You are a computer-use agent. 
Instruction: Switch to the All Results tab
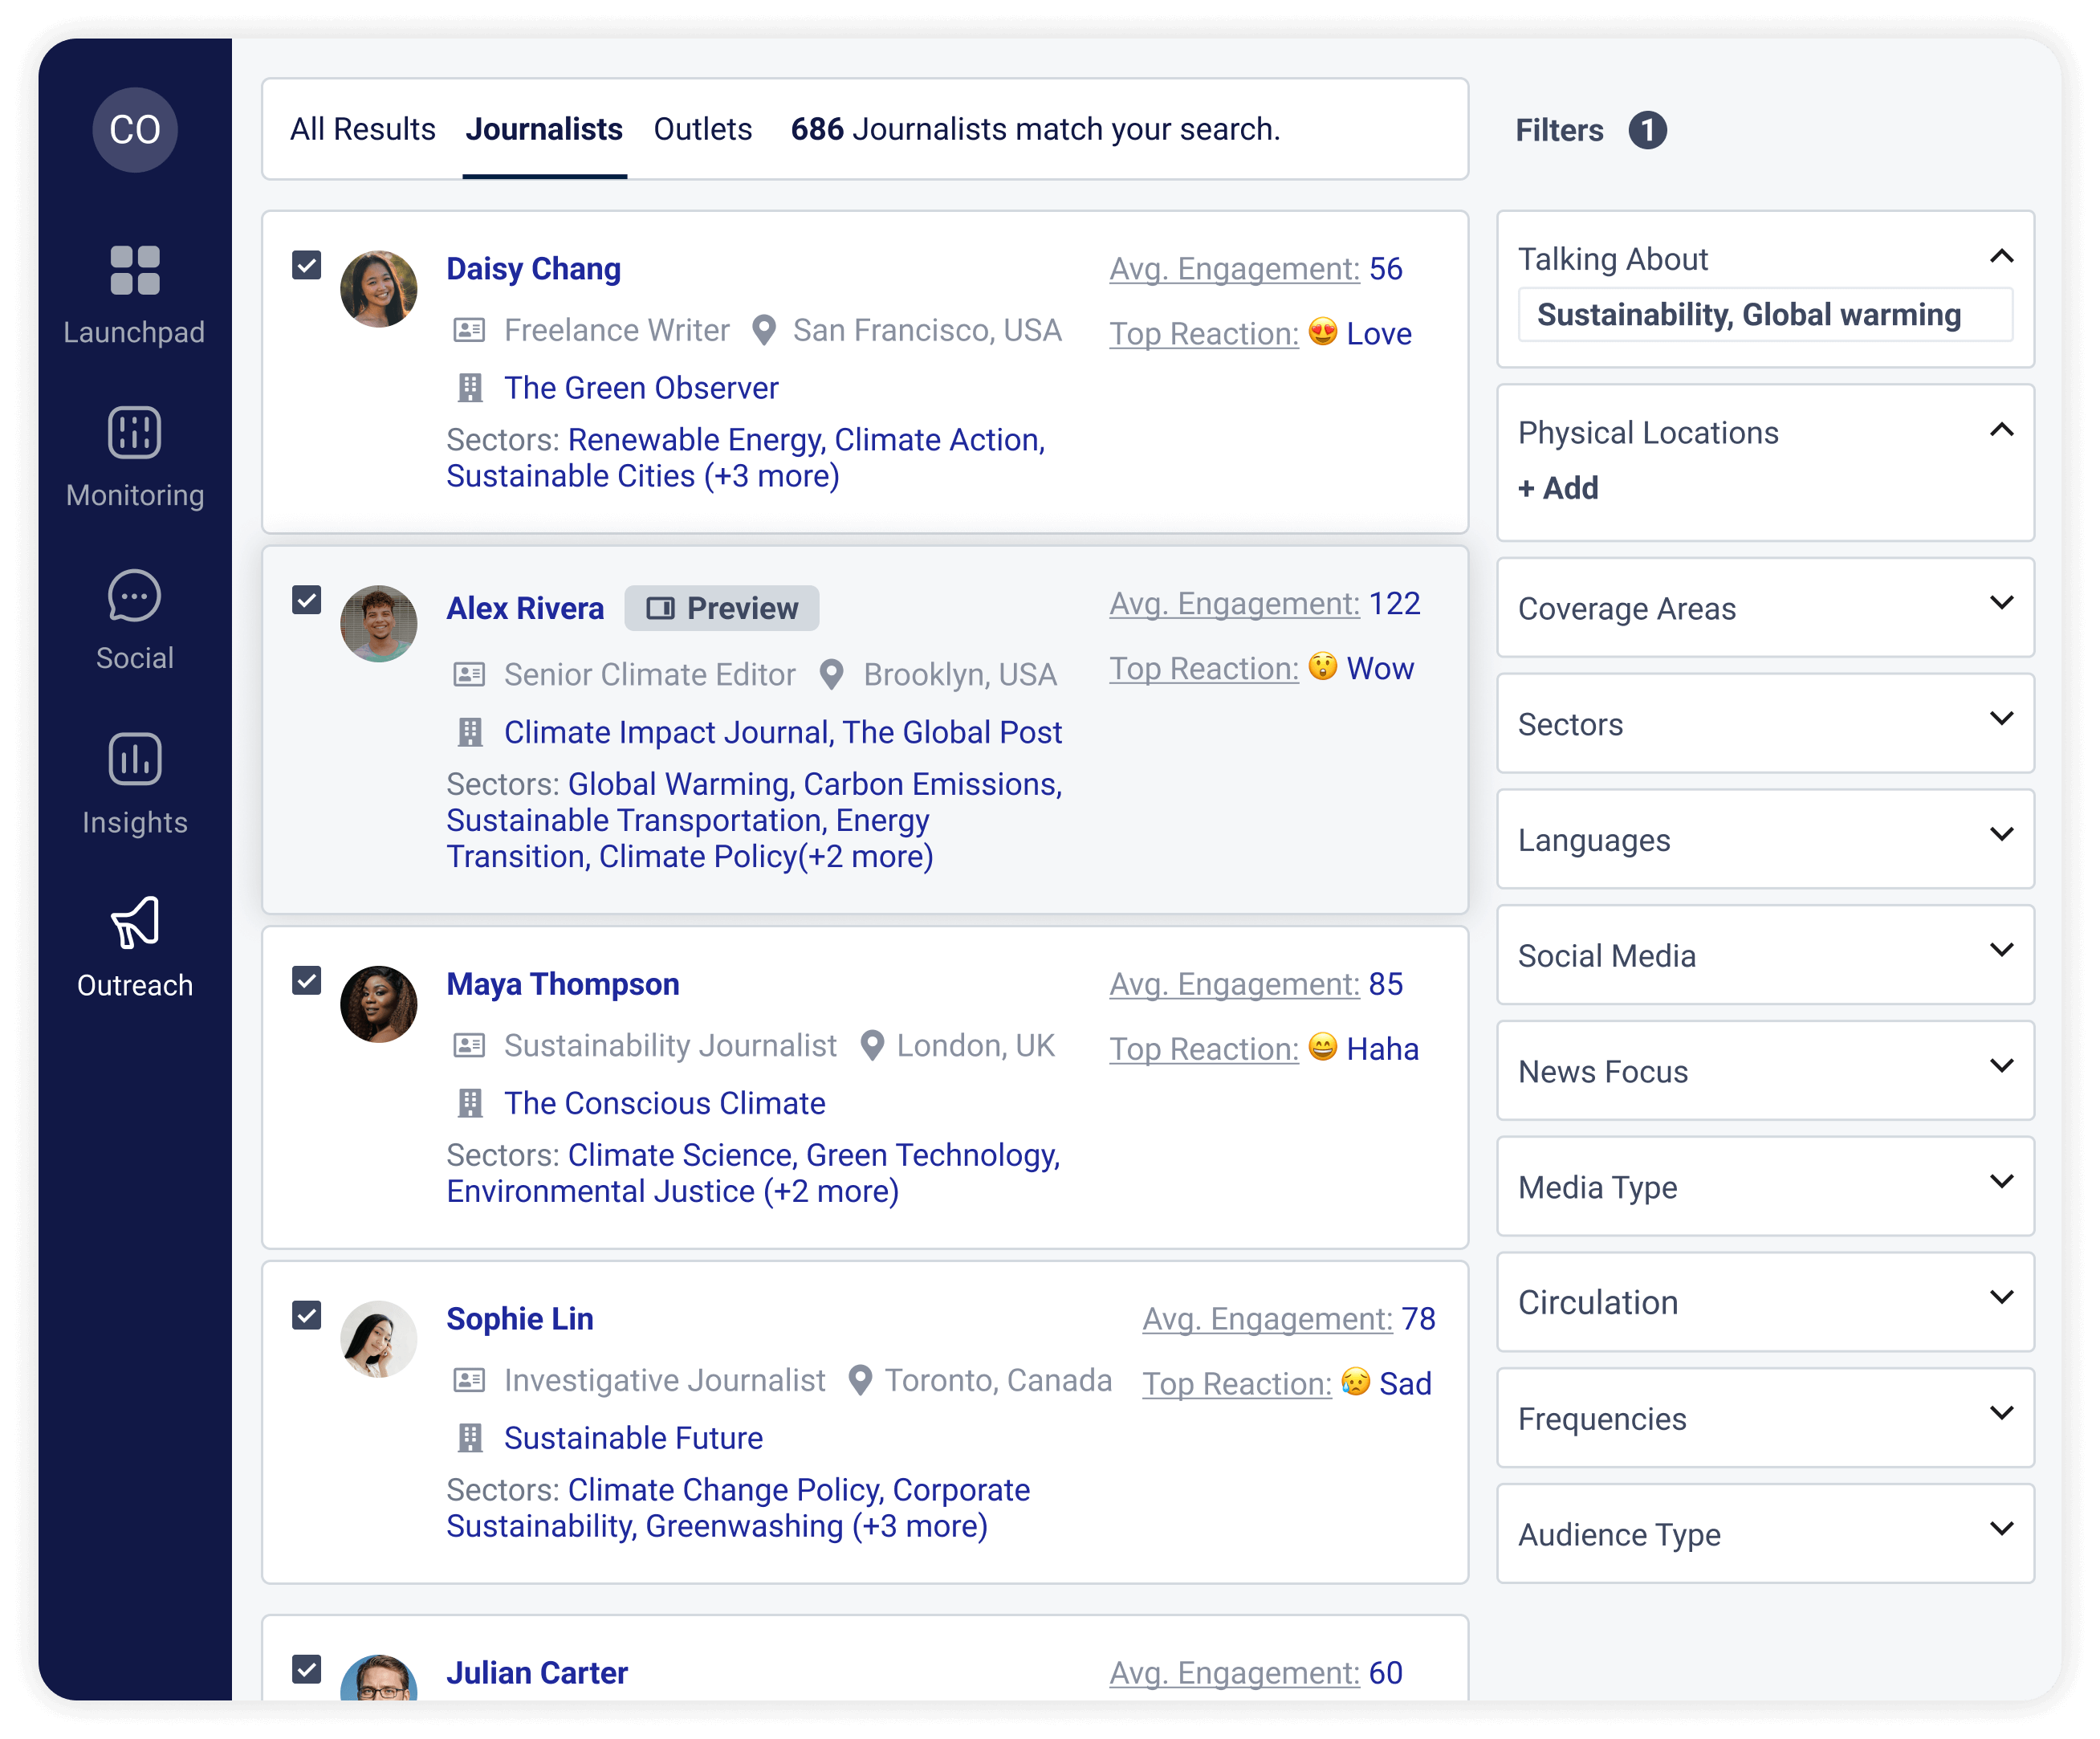pyautogui.click(x=362, y=129)
